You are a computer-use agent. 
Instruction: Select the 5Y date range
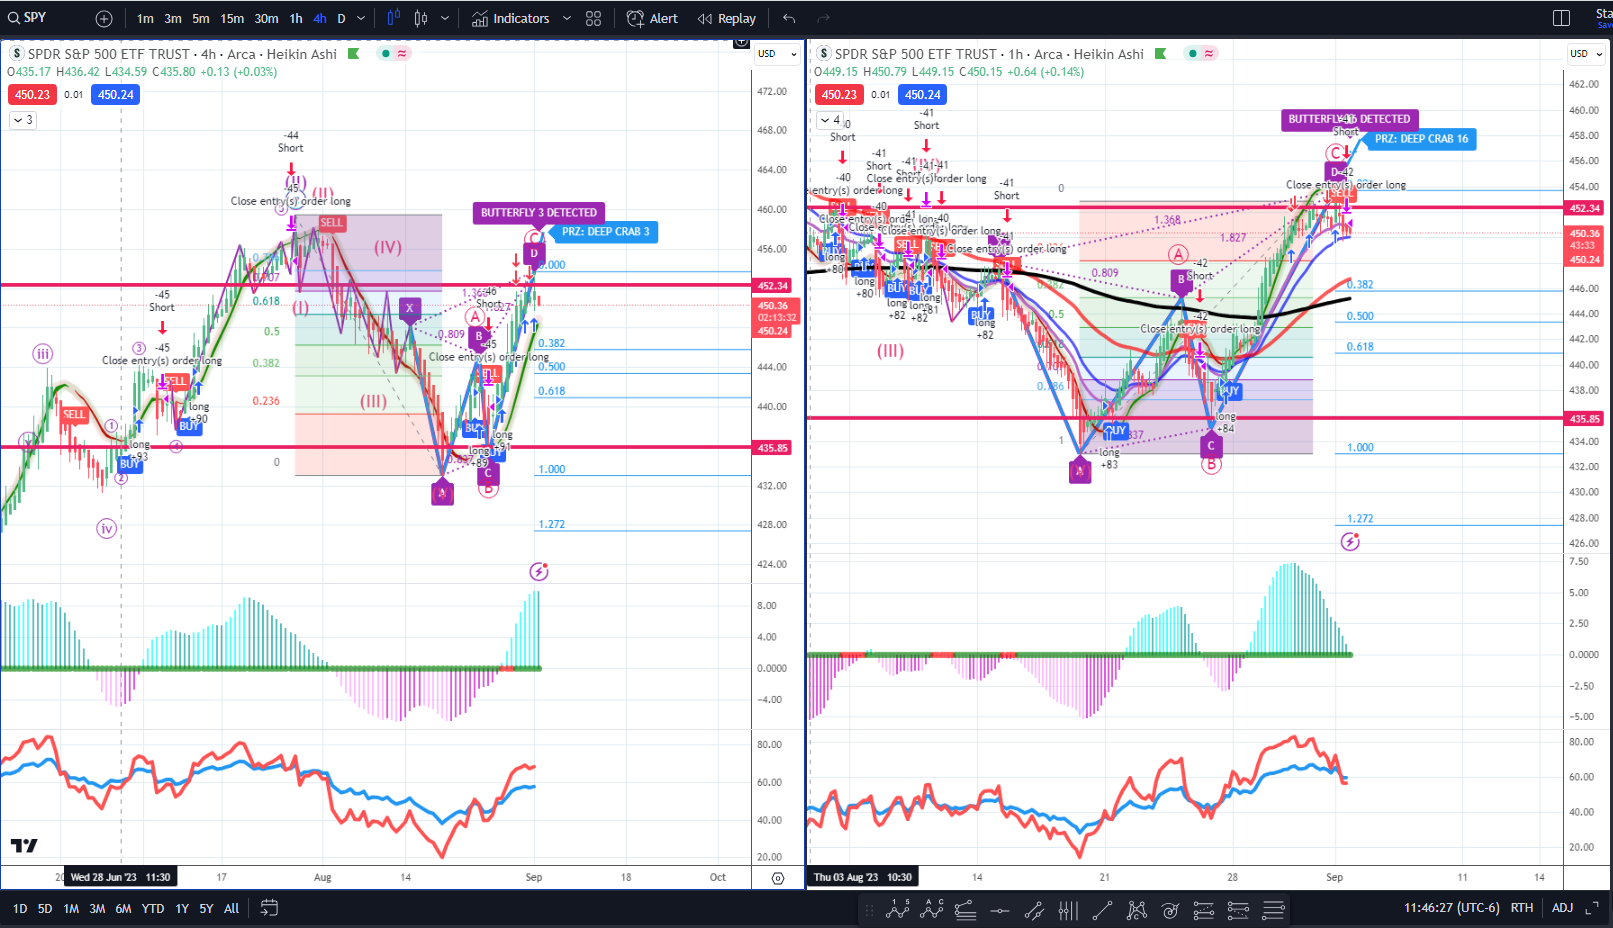pos(206,909)
